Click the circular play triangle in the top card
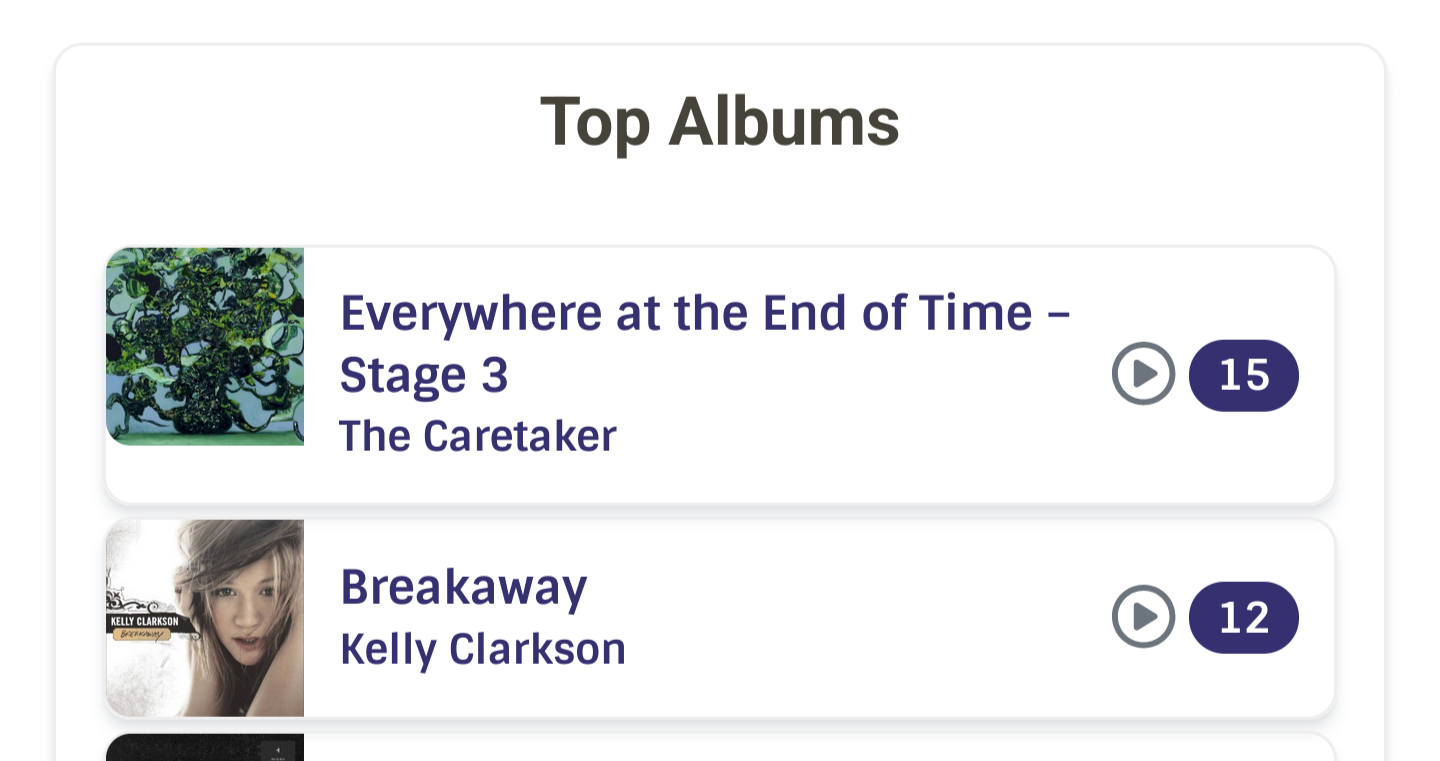This screenshot has width=1440, height=761. 1143,374
